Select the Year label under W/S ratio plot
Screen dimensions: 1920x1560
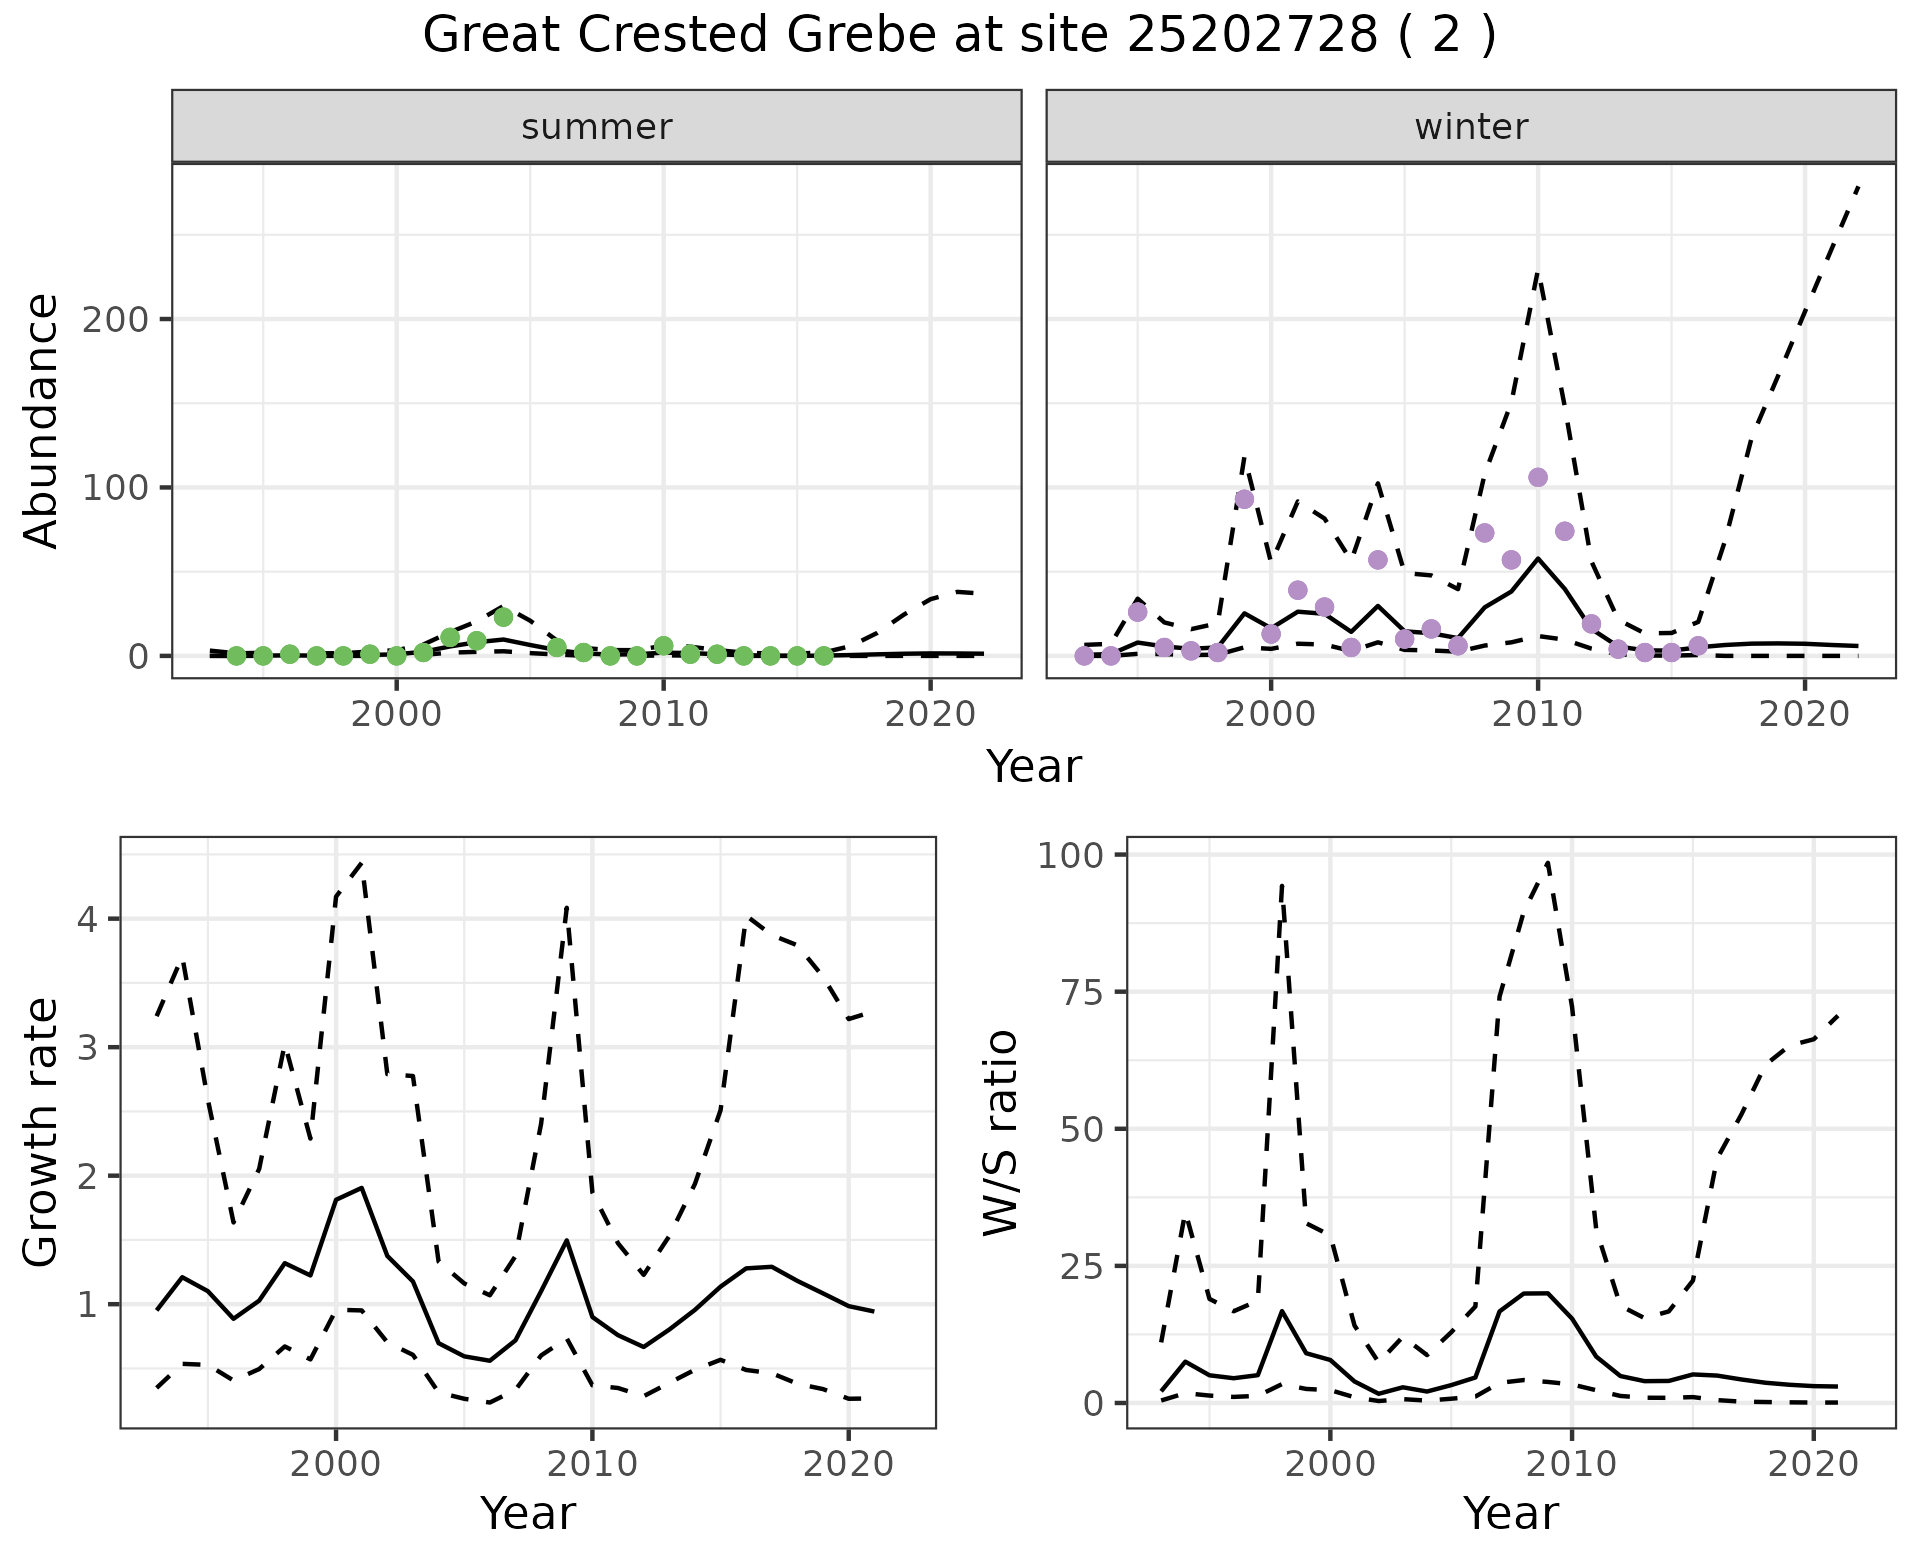tap(1510, 1513)
